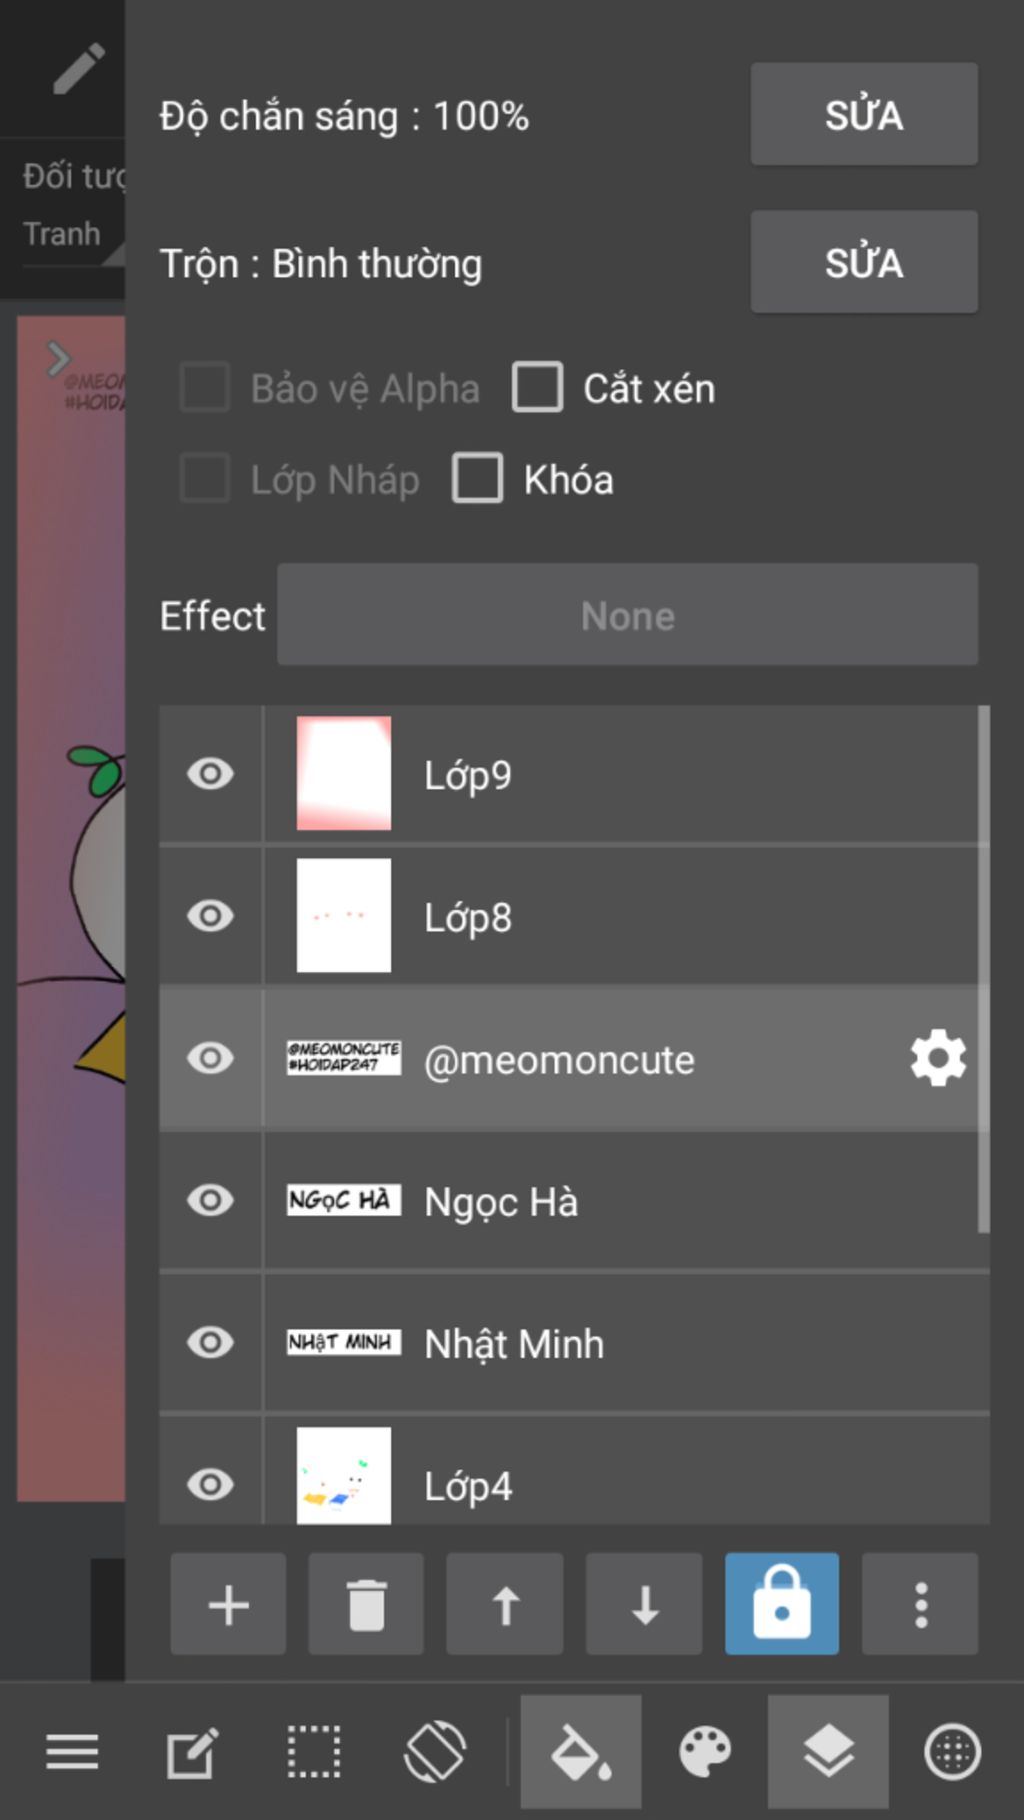Select the Lớp8 layer thumbnail
Screen dimensions: 1024x1820
click(344, 916)
